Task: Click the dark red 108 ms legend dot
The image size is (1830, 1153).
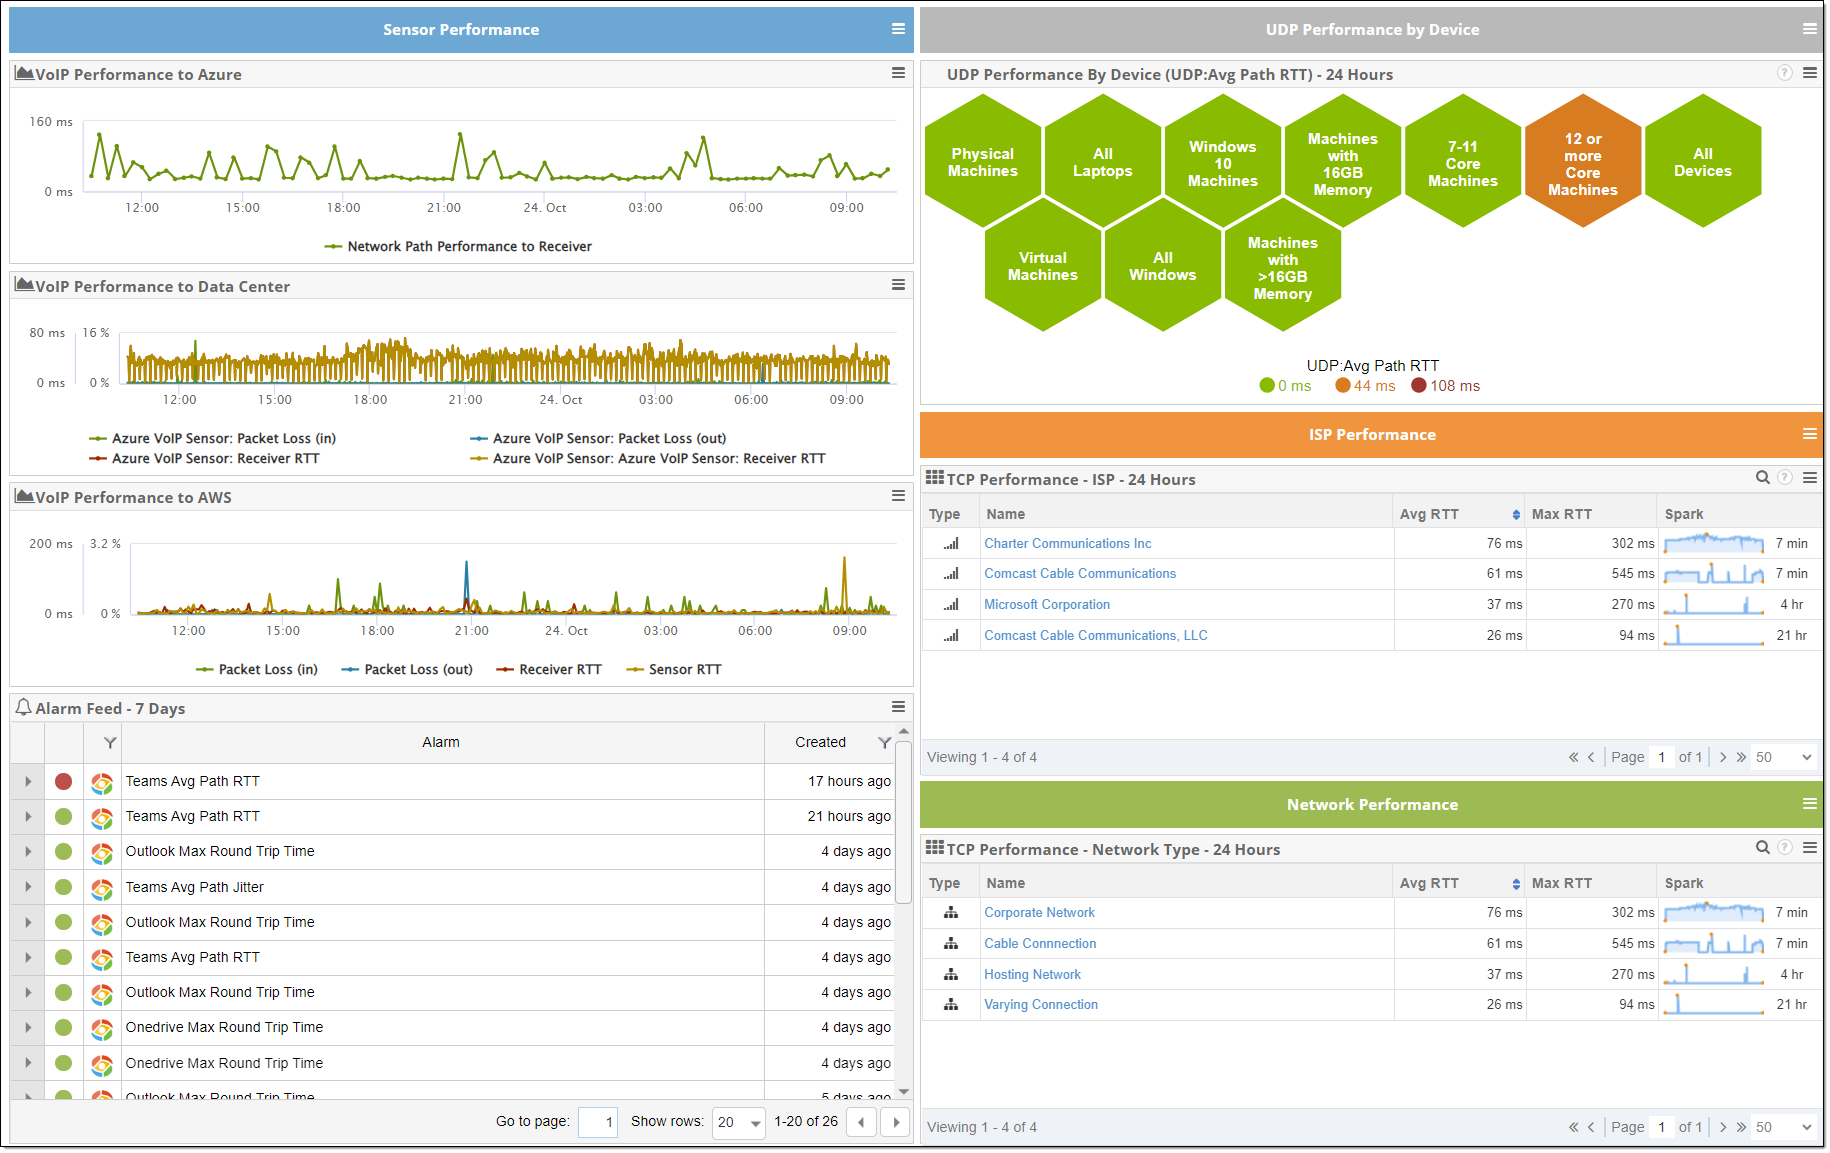Action: pyautogui.click(x=1419, y=385)
